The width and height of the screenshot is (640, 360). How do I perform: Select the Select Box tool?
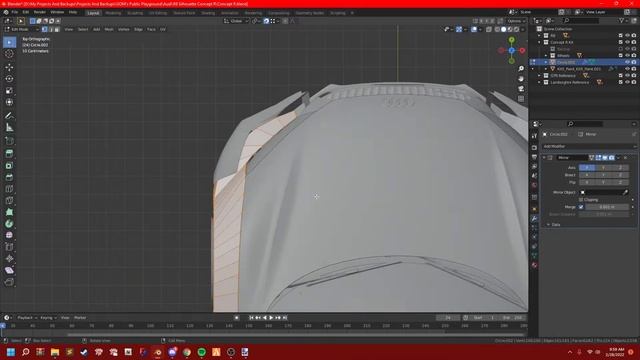[x=9, y=42]
